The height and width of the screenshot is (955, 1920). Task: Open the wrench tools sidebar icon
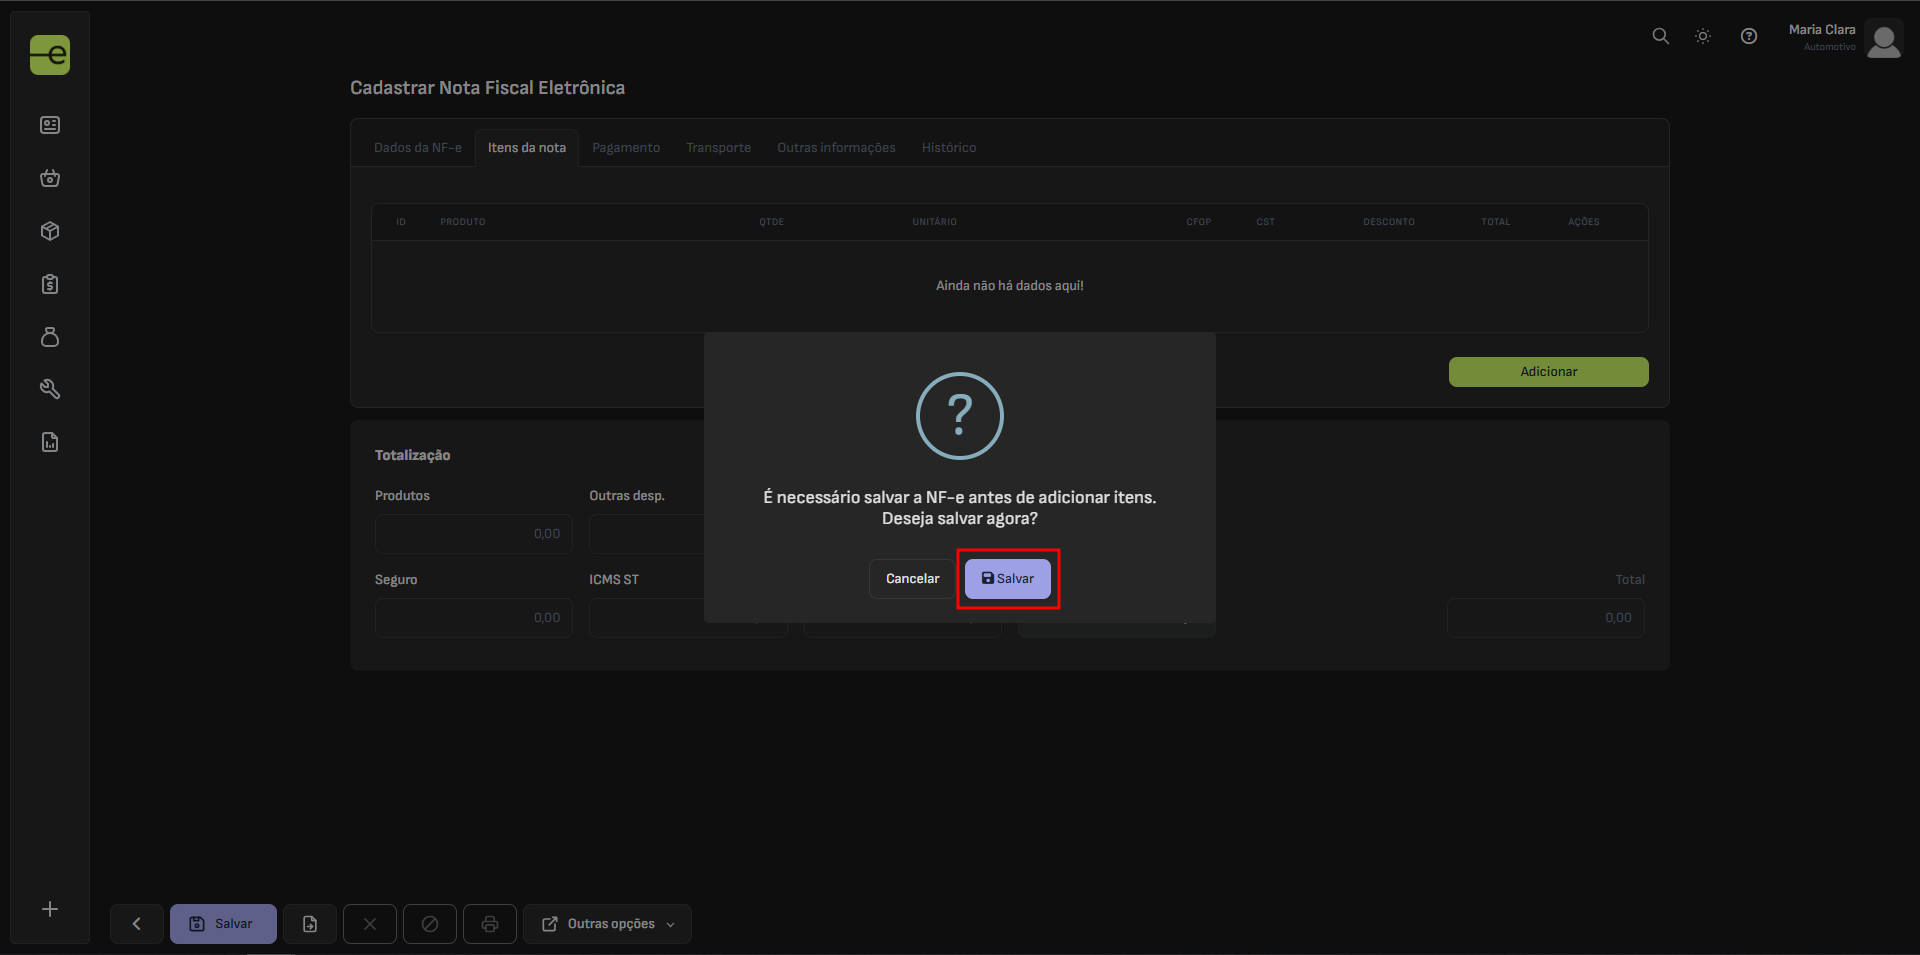pyautogui.click(x=50, y=389)
